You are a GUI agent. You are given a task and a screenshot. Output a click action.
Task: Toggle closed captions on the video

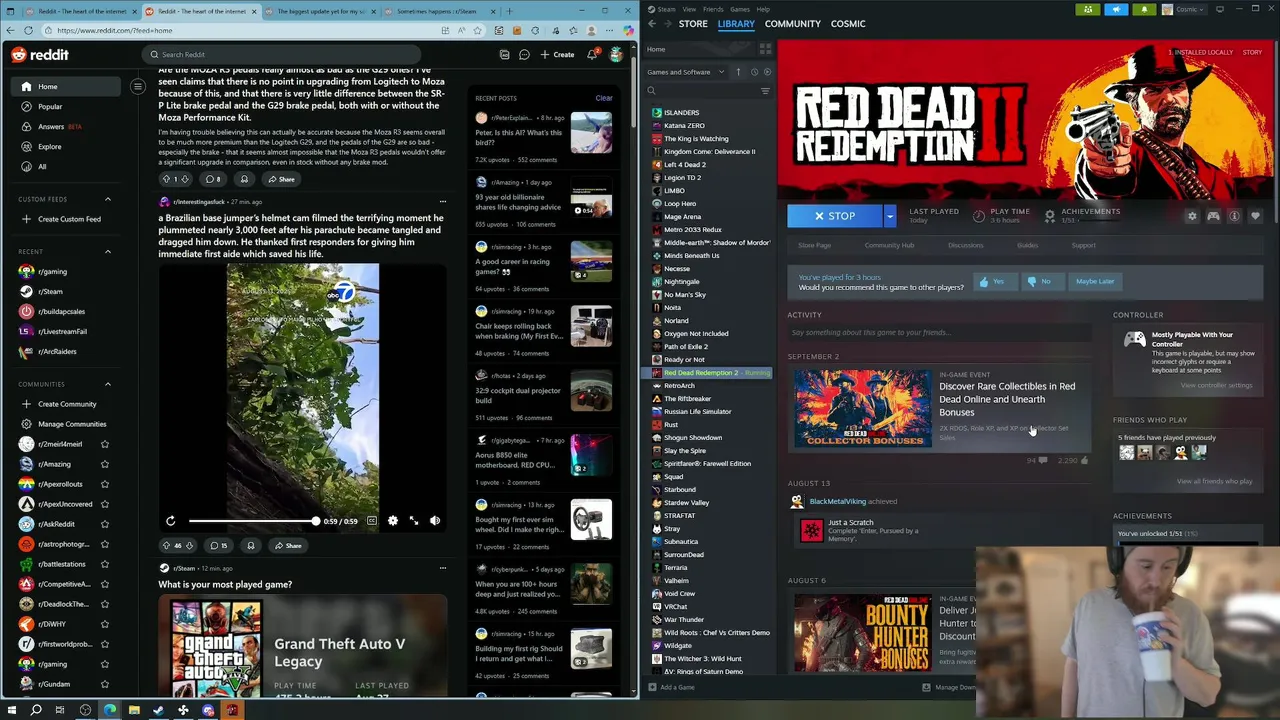372,521
